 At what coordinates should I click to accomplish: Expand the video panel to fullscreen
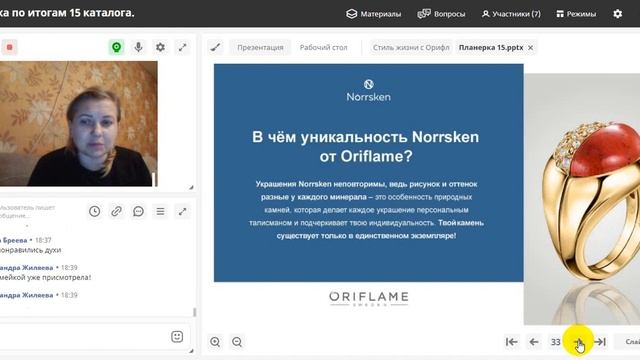tap(182, 47)
